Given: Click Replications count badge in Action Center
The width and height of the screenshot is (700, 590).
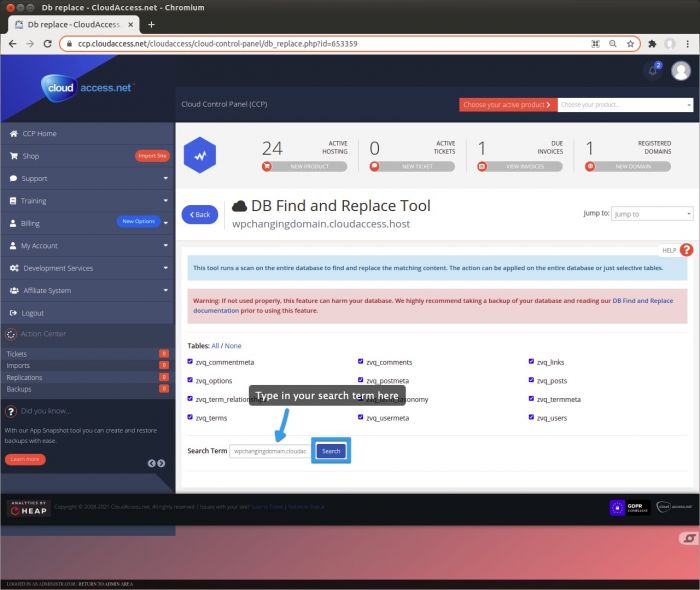Looking at the screenshot, I should coord(164,377).
